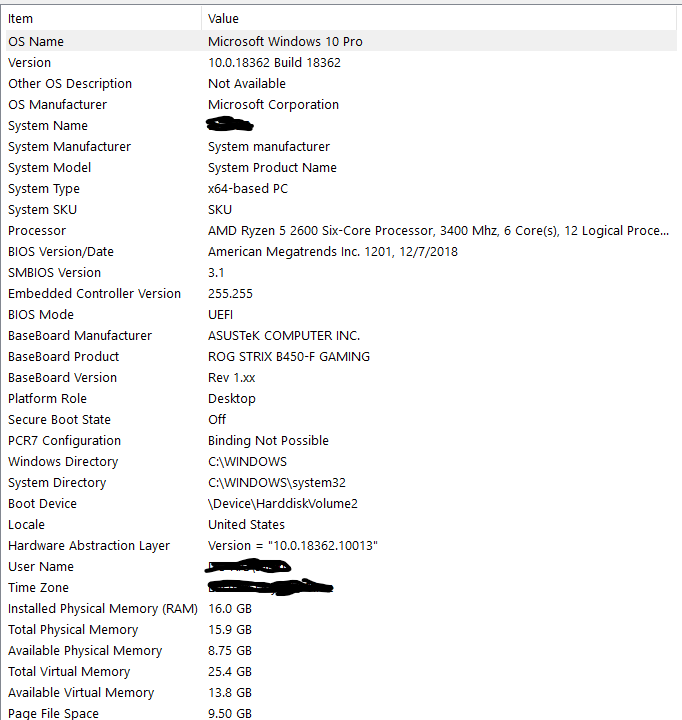The width and height of the screenshot is (682, 720).
Task: Click the United States value
Action: (246, 525)
